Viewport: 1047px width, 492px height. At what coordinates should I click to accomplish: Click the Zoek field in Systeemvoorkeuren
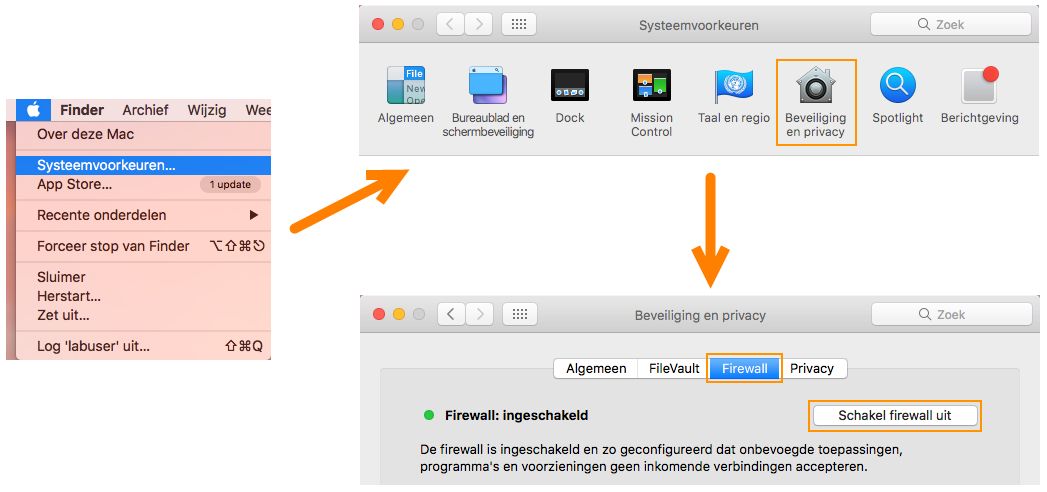(951, 25)
